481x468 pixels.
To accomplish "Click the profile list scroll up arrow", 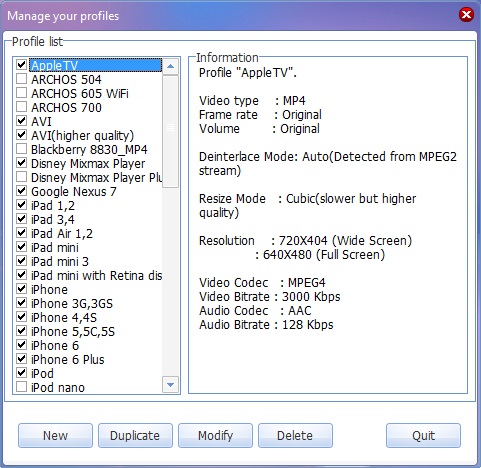I will 170,66.
